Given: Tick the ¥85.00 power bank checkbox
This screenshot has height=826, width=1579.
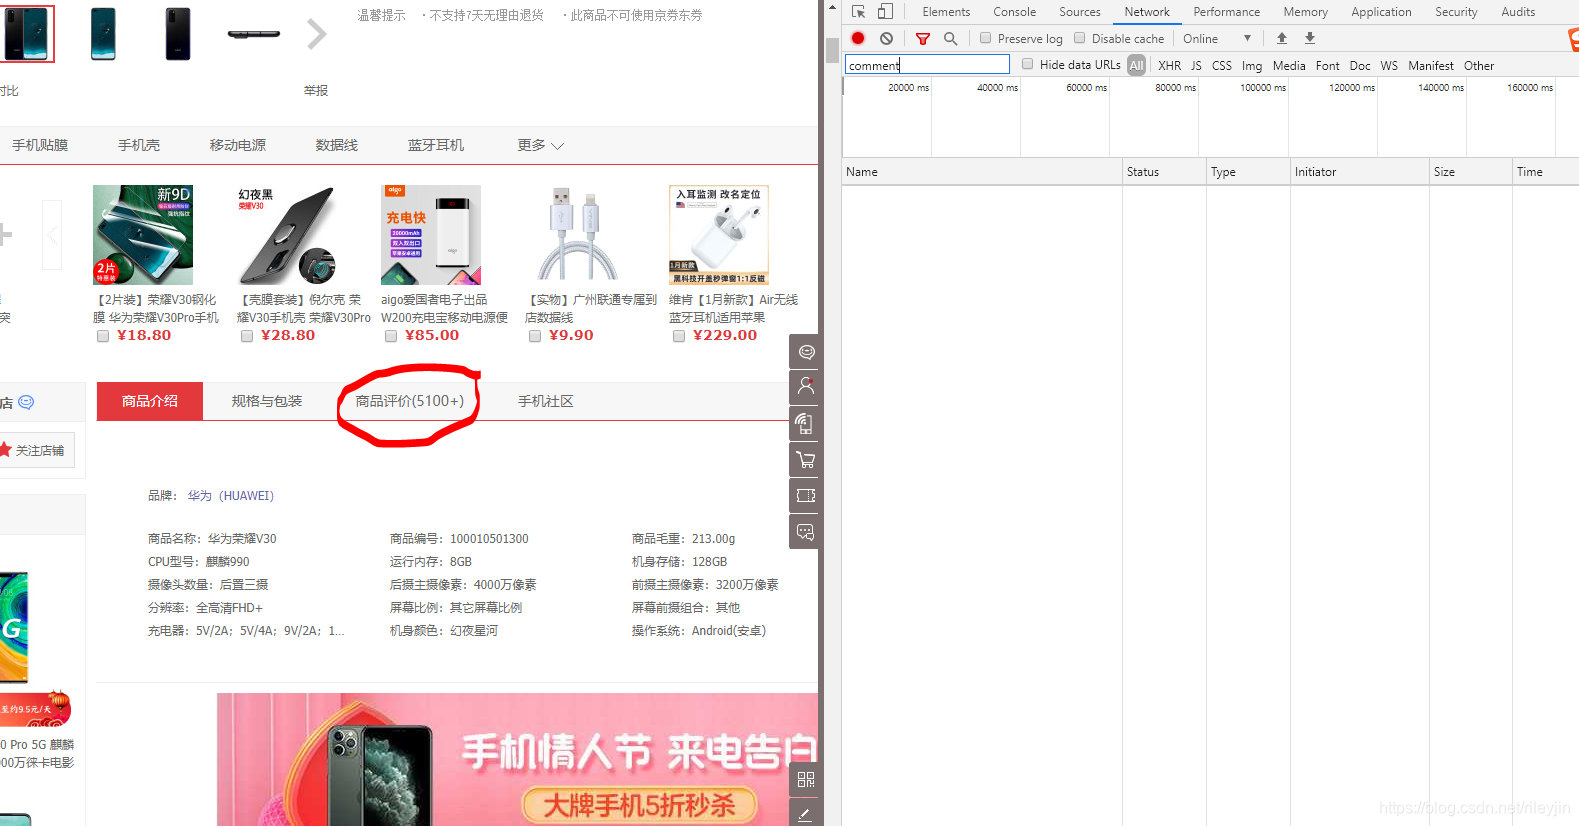Looking at the screenshot, I should [x=391, y=336].
